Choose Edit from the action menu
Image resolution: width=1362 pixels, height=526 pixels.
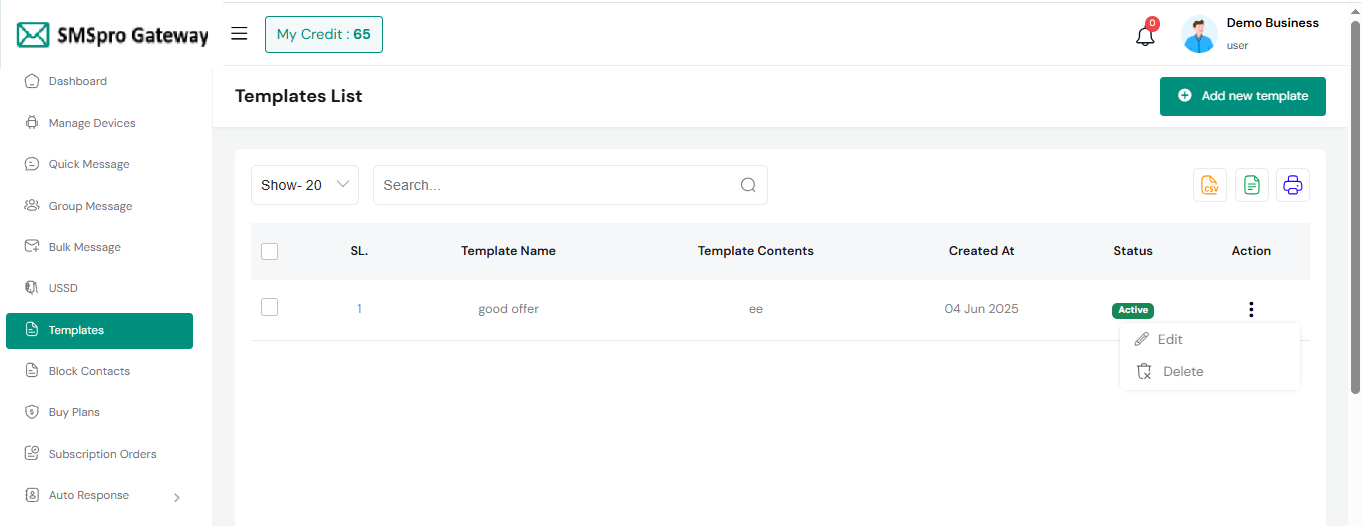coord(1169,340)
